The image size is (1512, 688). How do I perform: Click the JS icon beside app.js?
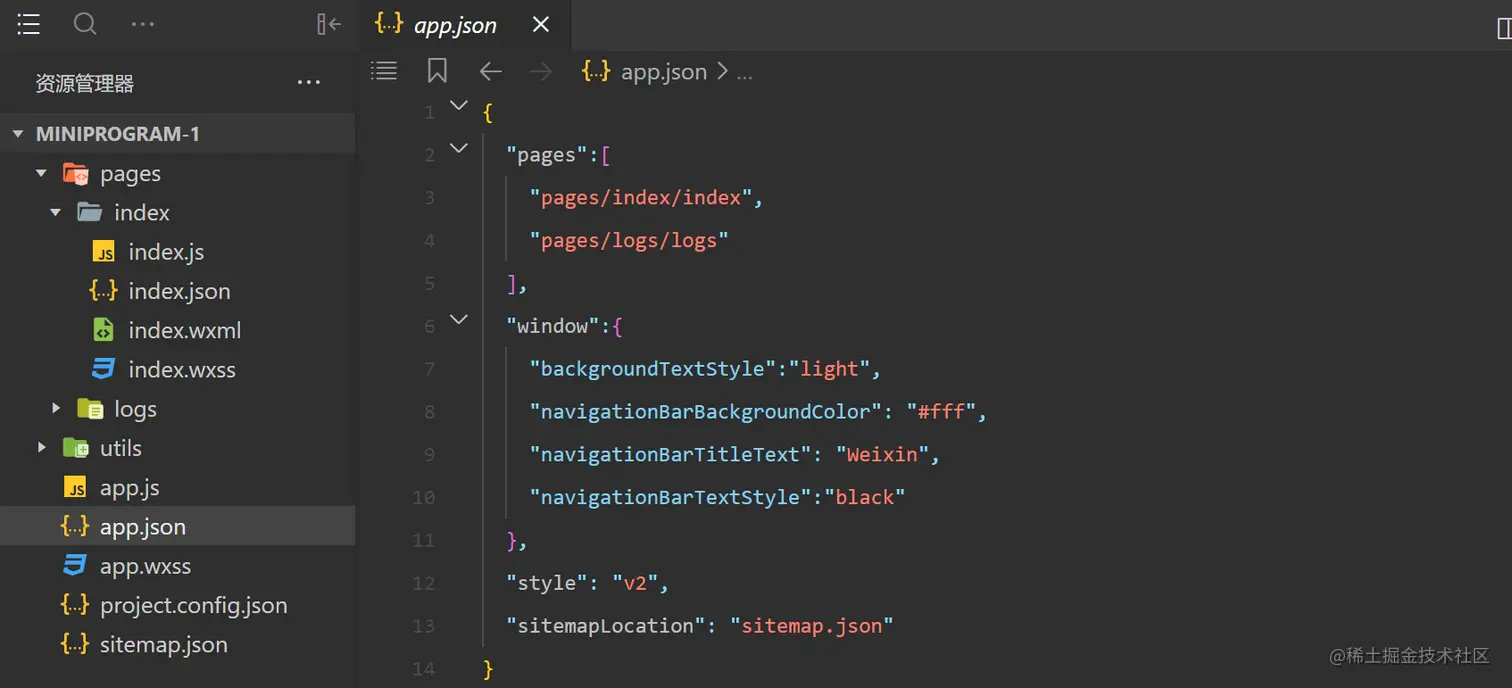coord(75,487)
